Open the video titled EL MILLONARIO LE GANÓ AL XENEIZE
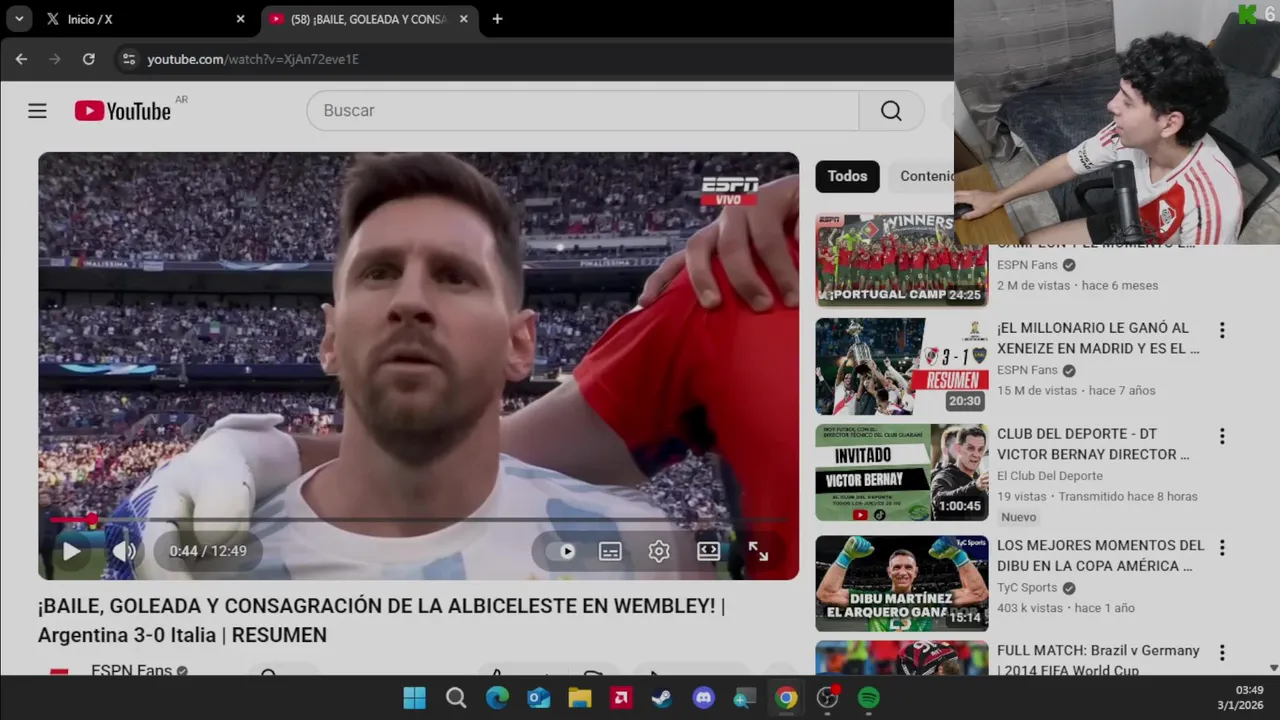Image resolution: width=1280 pixels, height=720 pixels. (1098, 338)
